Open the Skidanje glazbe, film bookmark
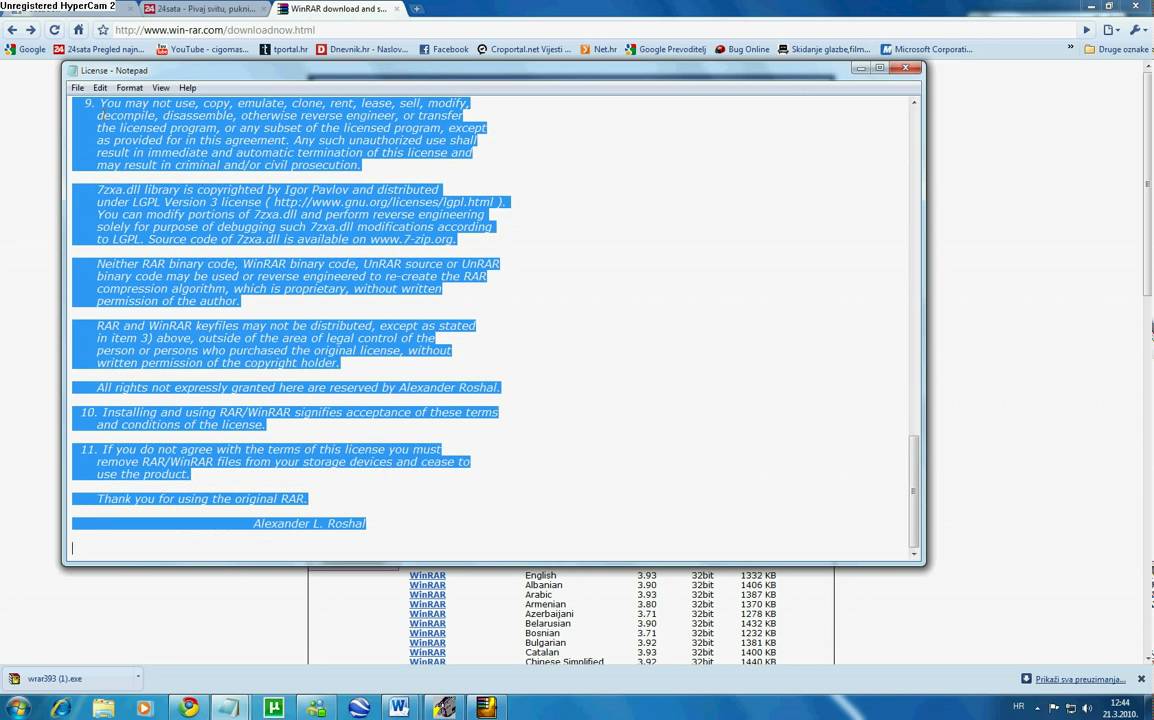 (x=824, y=49)
